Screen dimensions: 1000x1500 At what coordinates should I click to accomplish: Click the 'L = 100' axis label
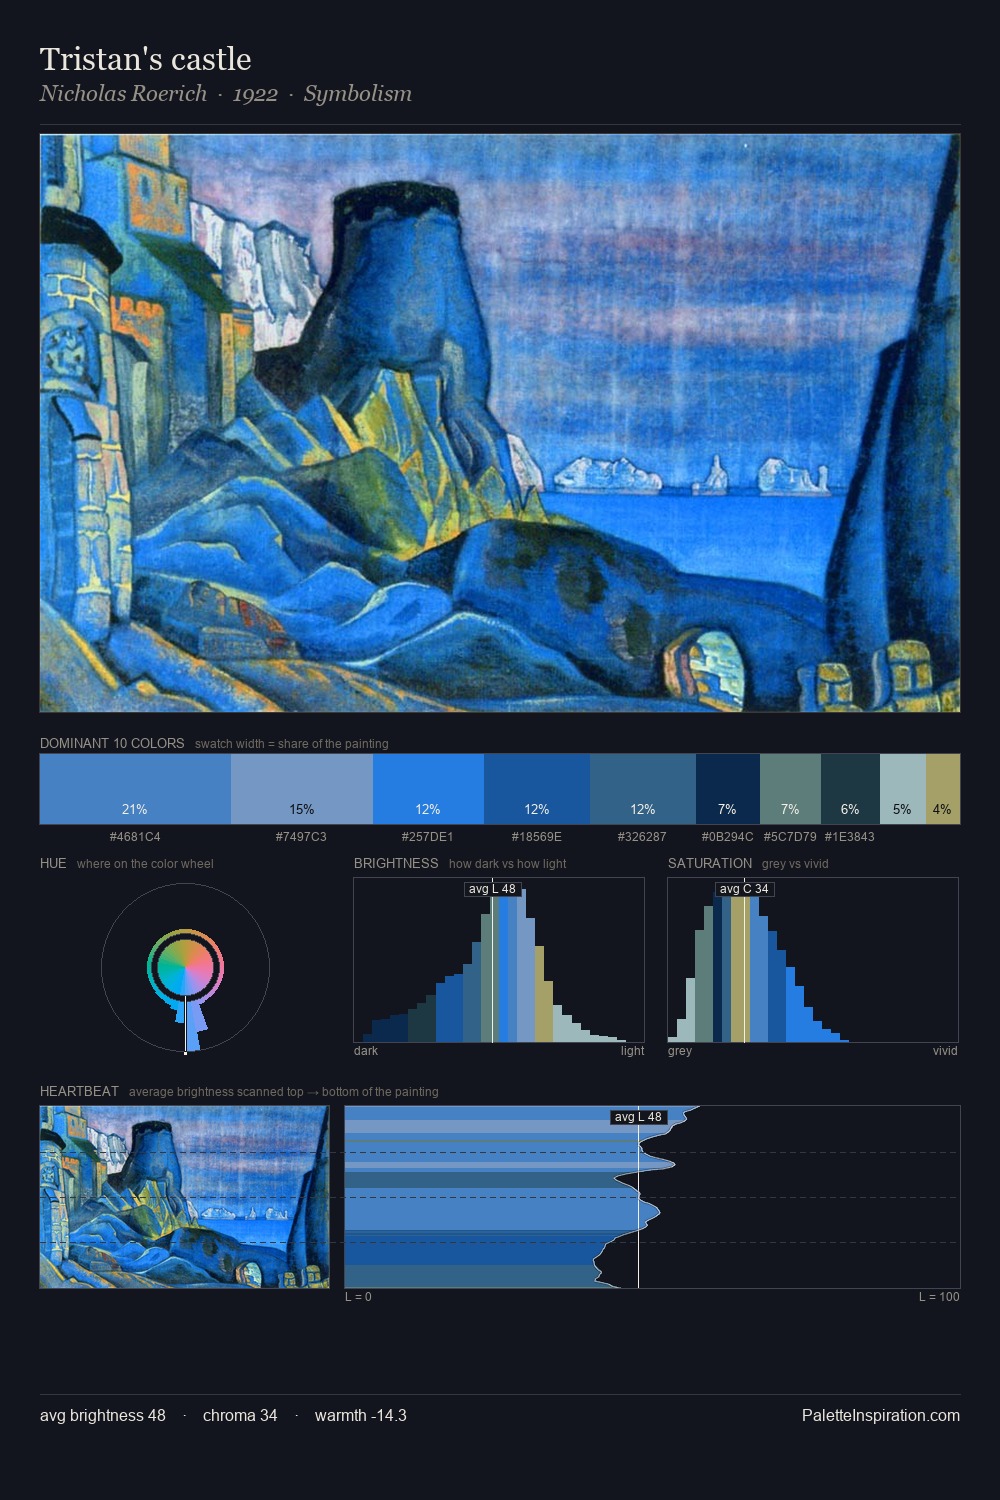(939, 1296)
